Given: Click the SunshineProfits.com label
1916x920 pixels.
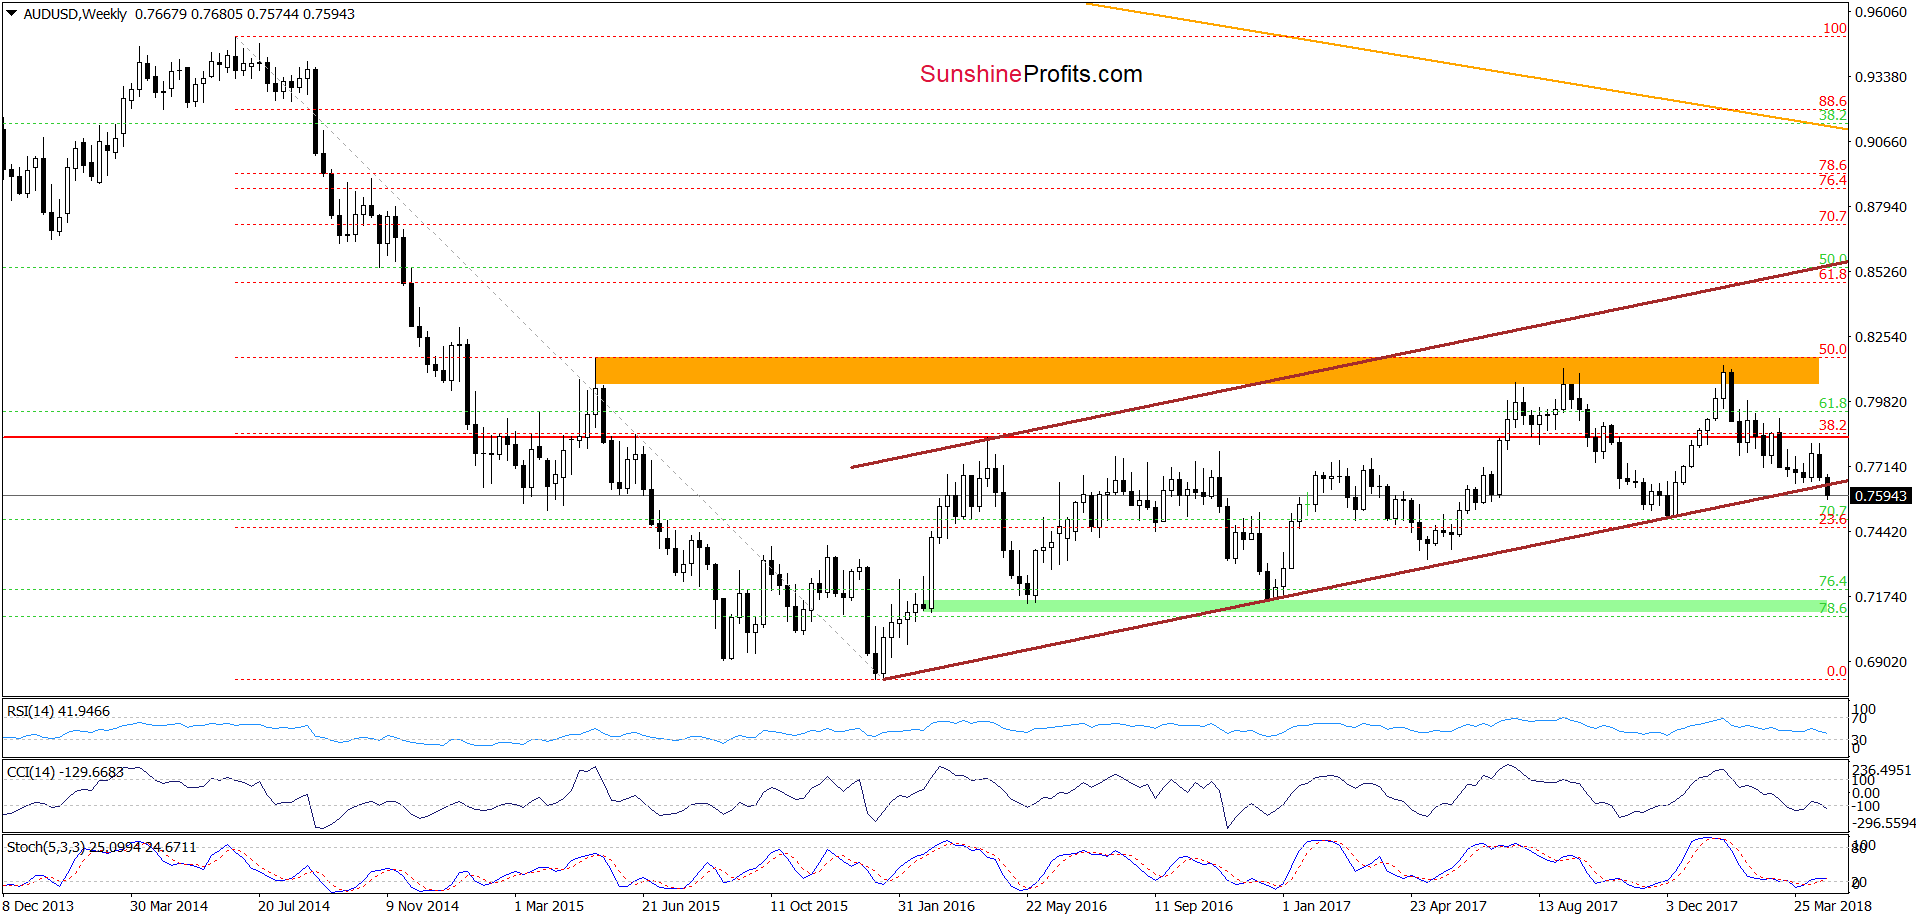Looking at the screenshot, I should coord(1031,74).
